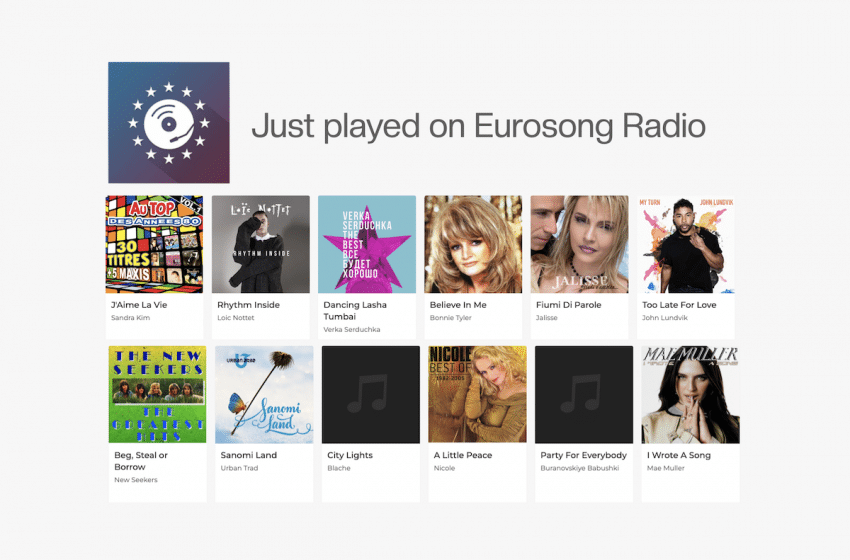Select John Lundvik's My Turn cover
This screenshot has width=850, height=560.
(x=686, y=244)
